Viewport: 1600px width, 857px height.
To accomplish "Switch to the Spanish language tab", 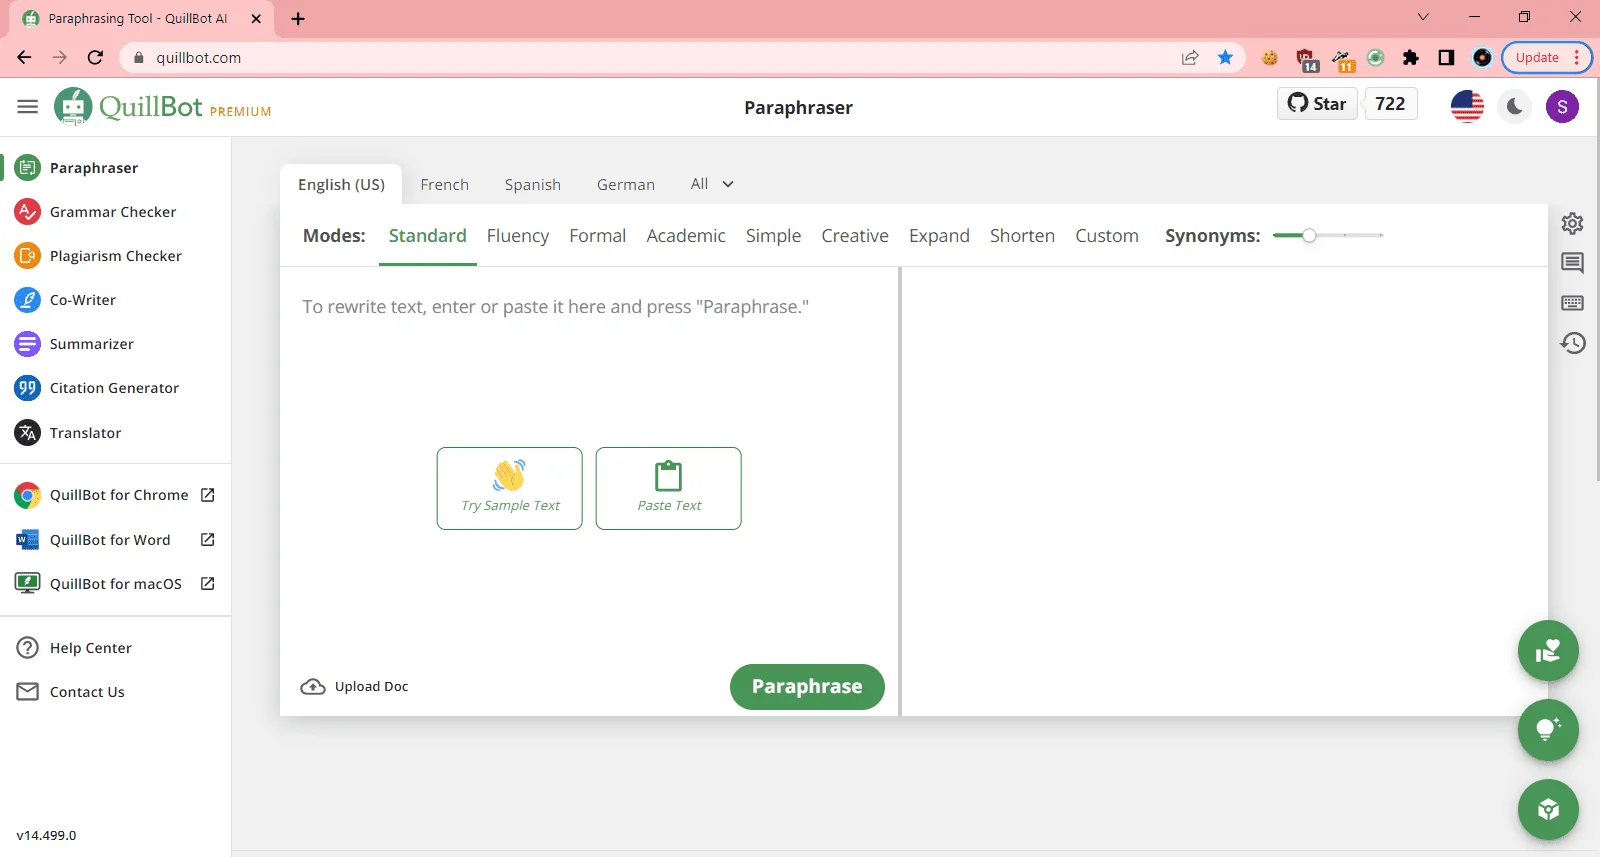I will 533,185.
